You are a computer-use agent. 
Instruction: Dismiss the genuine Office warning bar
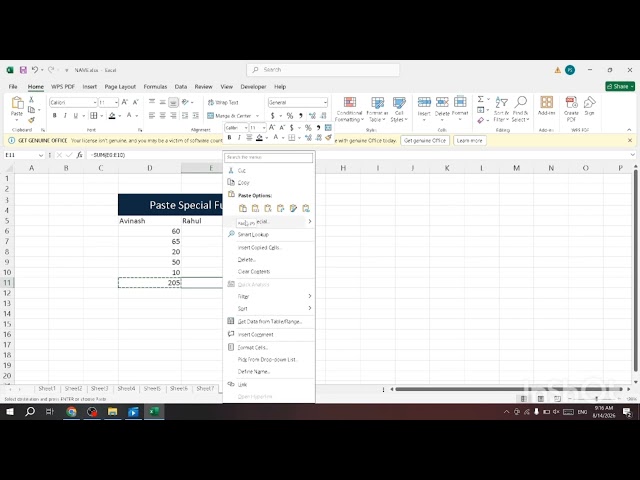(x=630, y=140)
